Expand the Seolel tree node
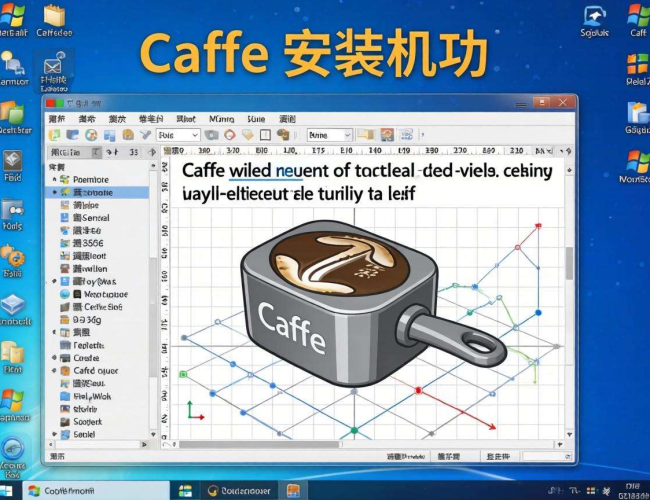Image resolution: width=650 pixels, height=500 pixels. [54, 434]
